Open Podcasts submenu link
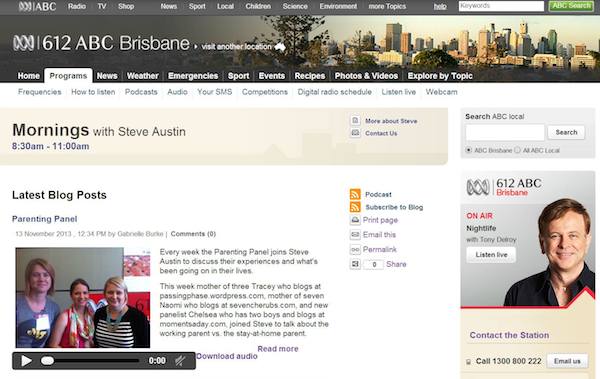 pyautogui.click(x=141, y=92)
